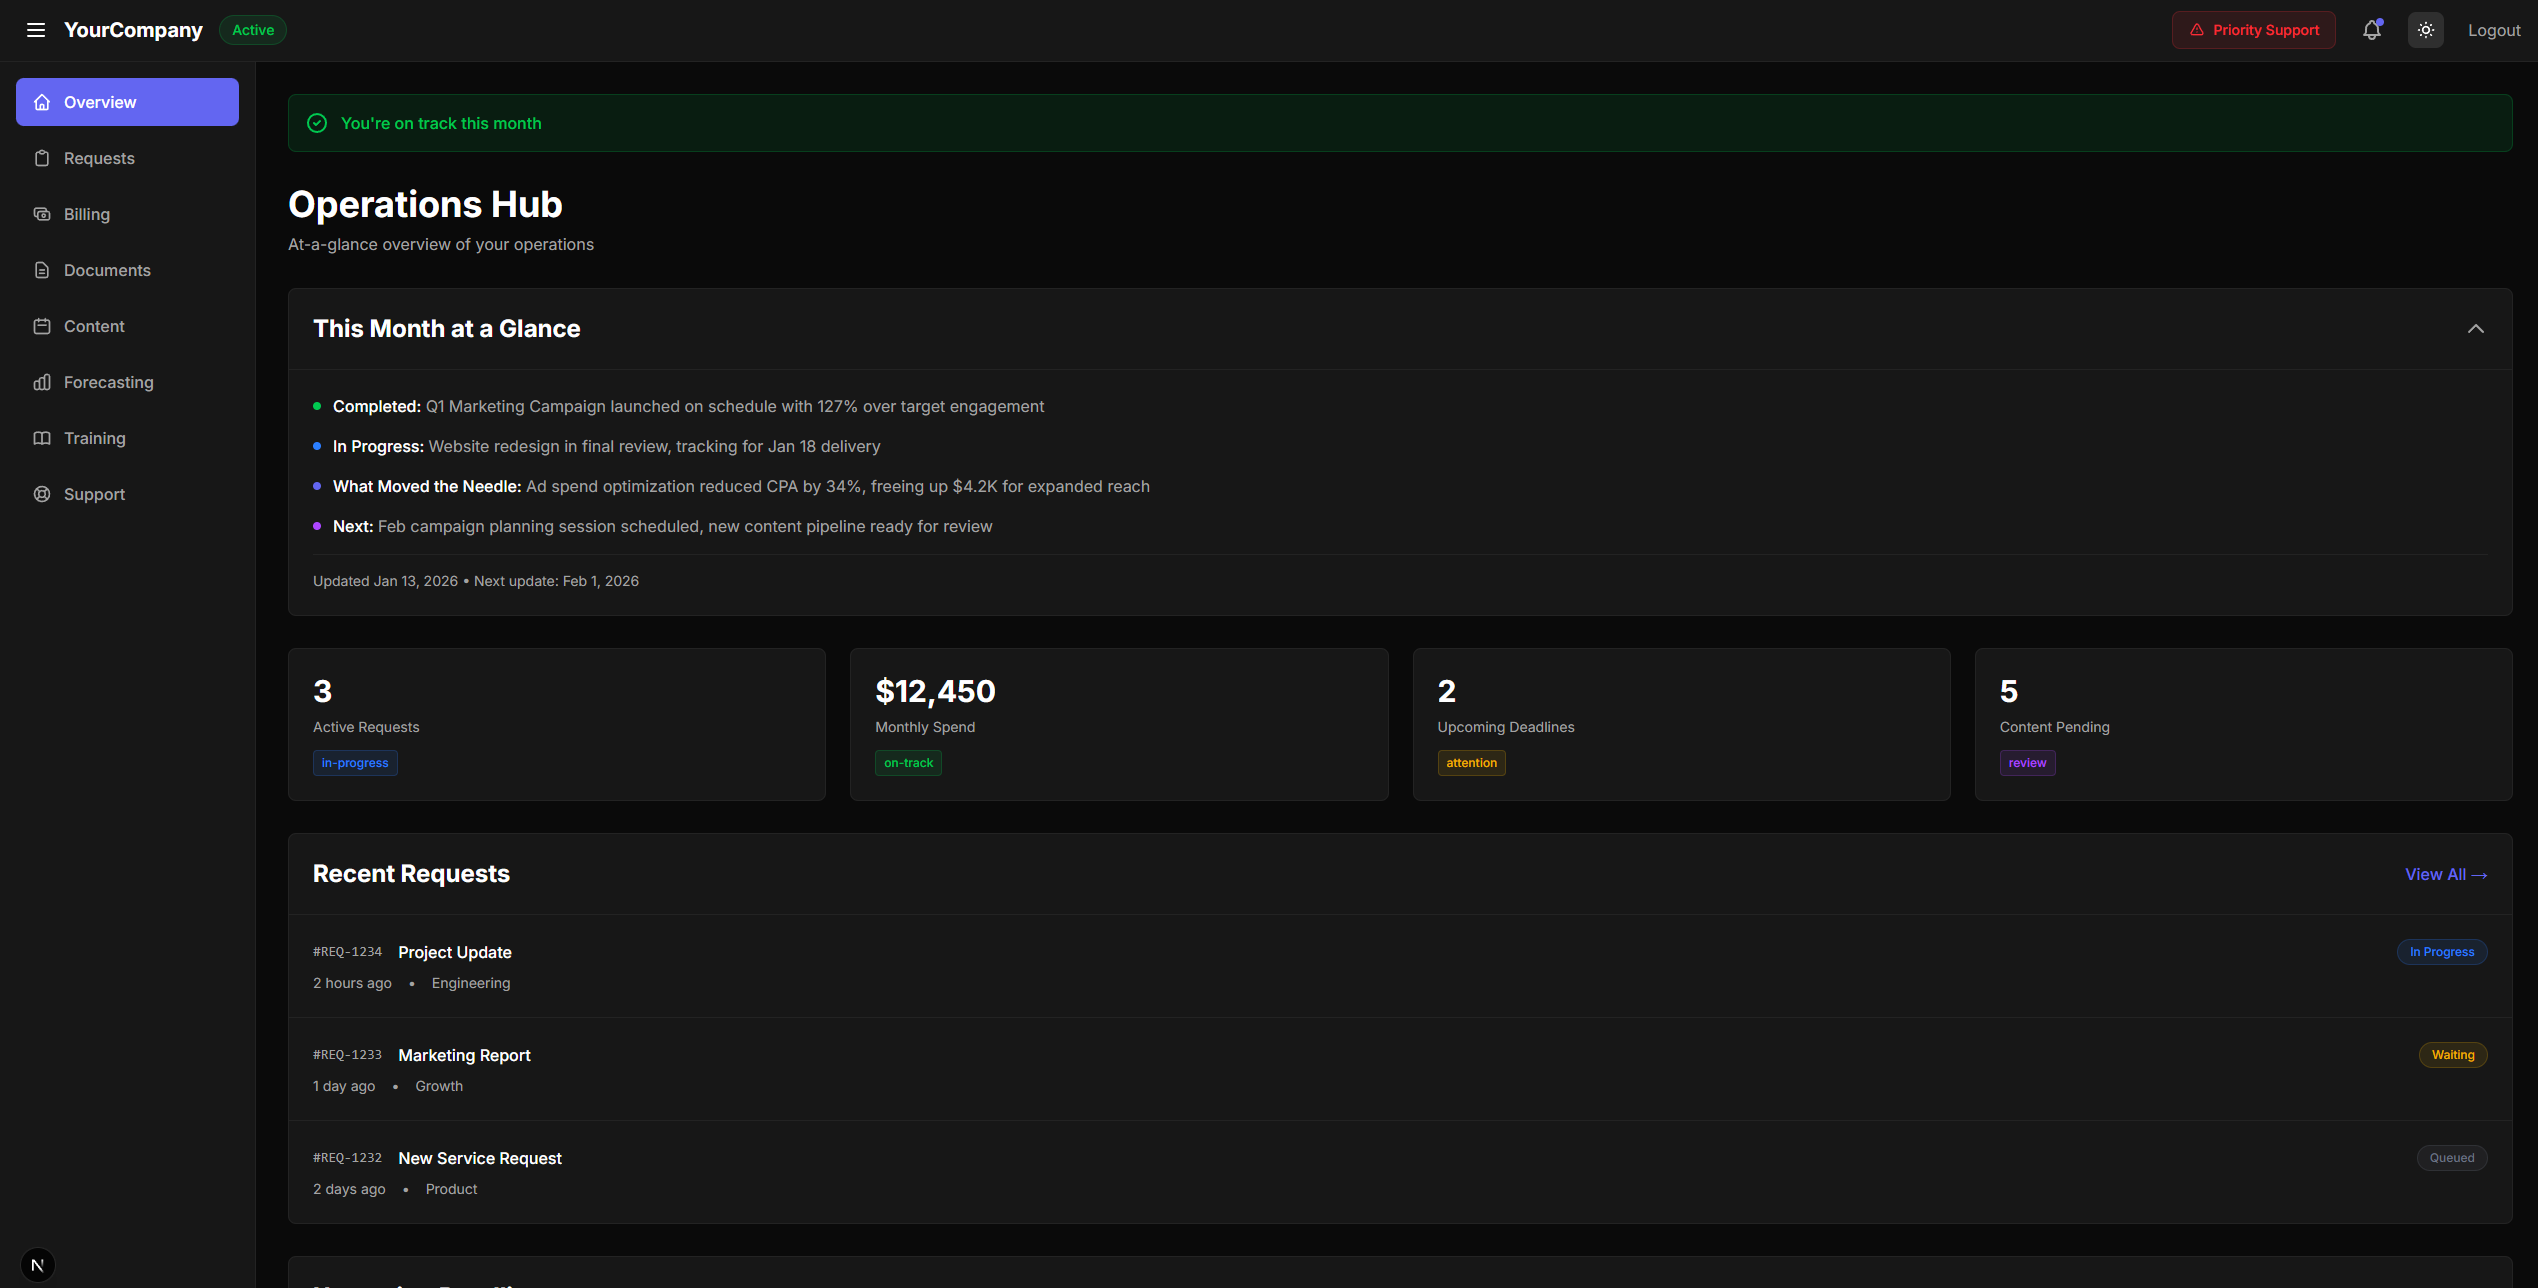Screen dimensions: 2538x1288
Task: Click the notifications bell icon
Action: pyautogui.click(x=2371, y=30)
